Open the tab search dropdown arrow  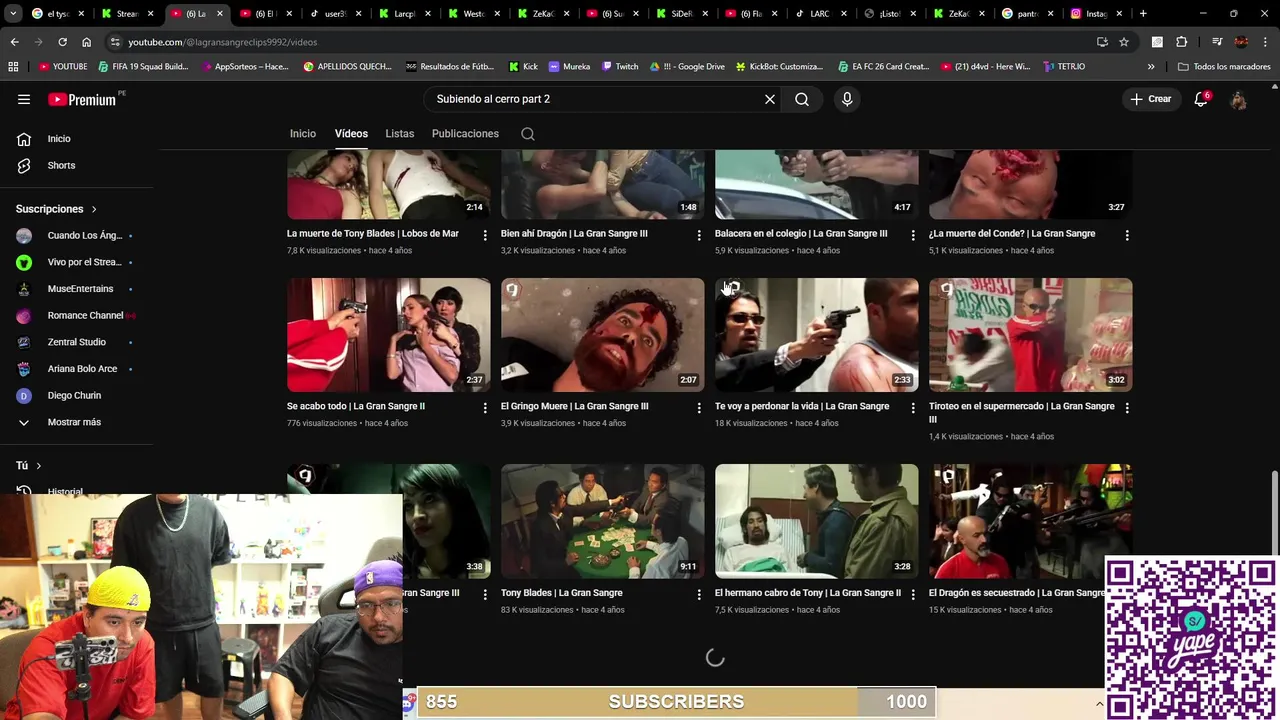click(x=13, y=14)
